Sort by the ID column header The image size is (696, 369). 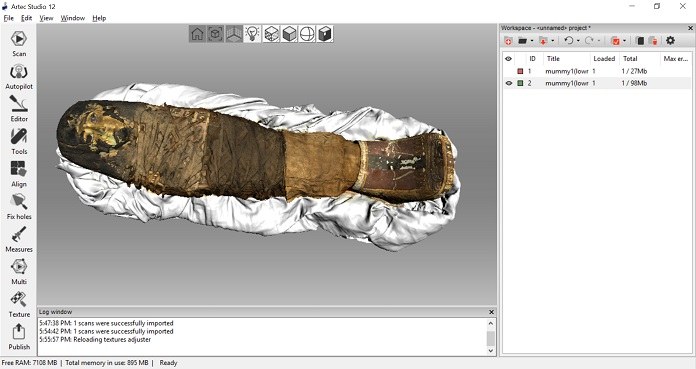(x=533, y=59)
